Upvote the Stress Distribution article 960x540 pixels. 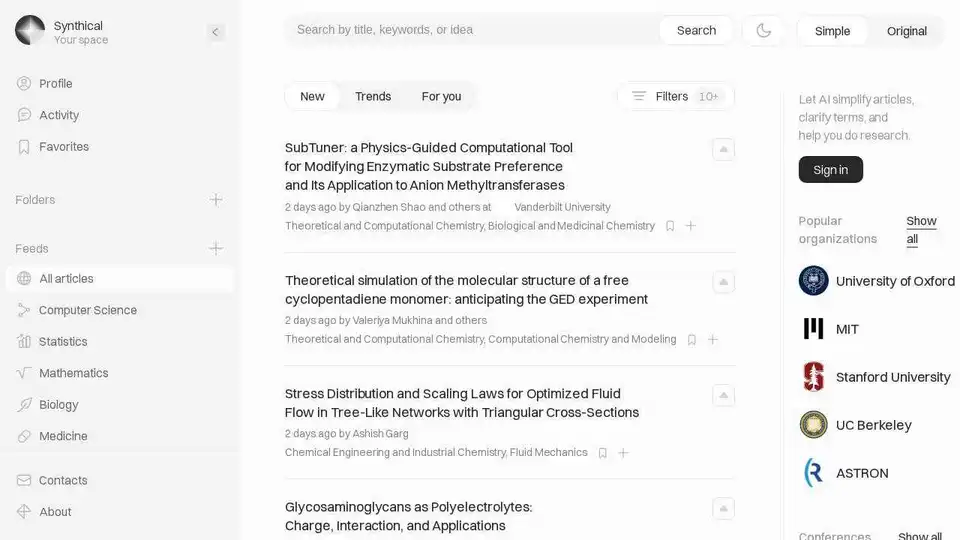click(723, 396)
